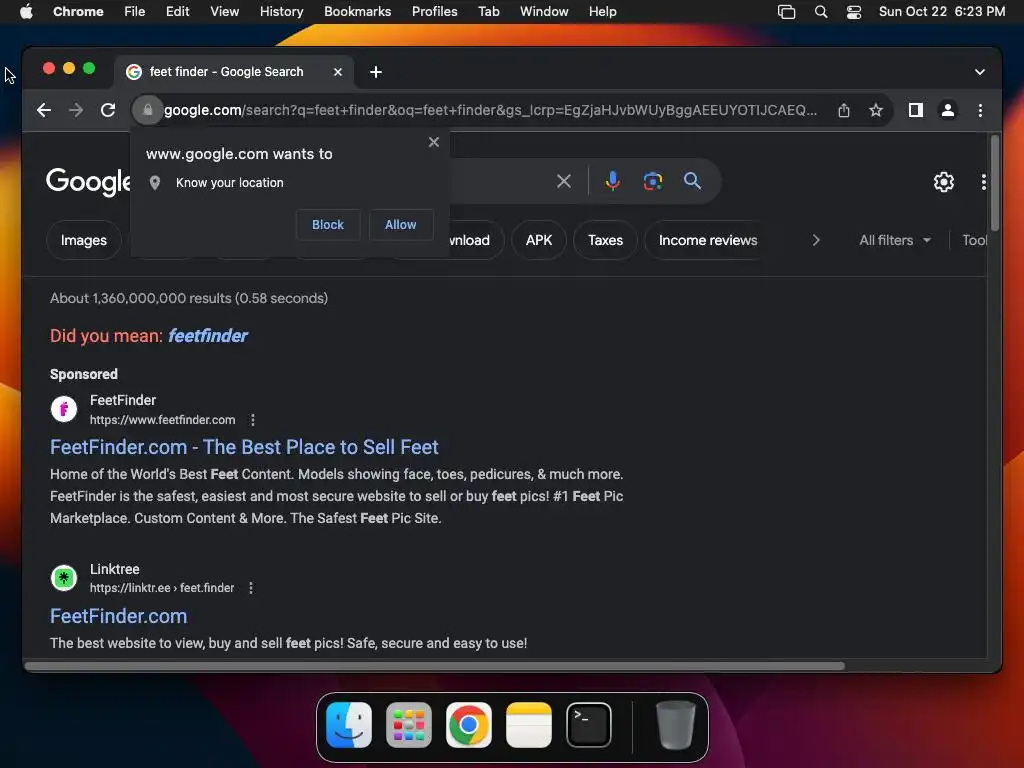The height and width of the screenshot is (768, 1024).
Task: Reload the Google search page
Action: point(108,110)
